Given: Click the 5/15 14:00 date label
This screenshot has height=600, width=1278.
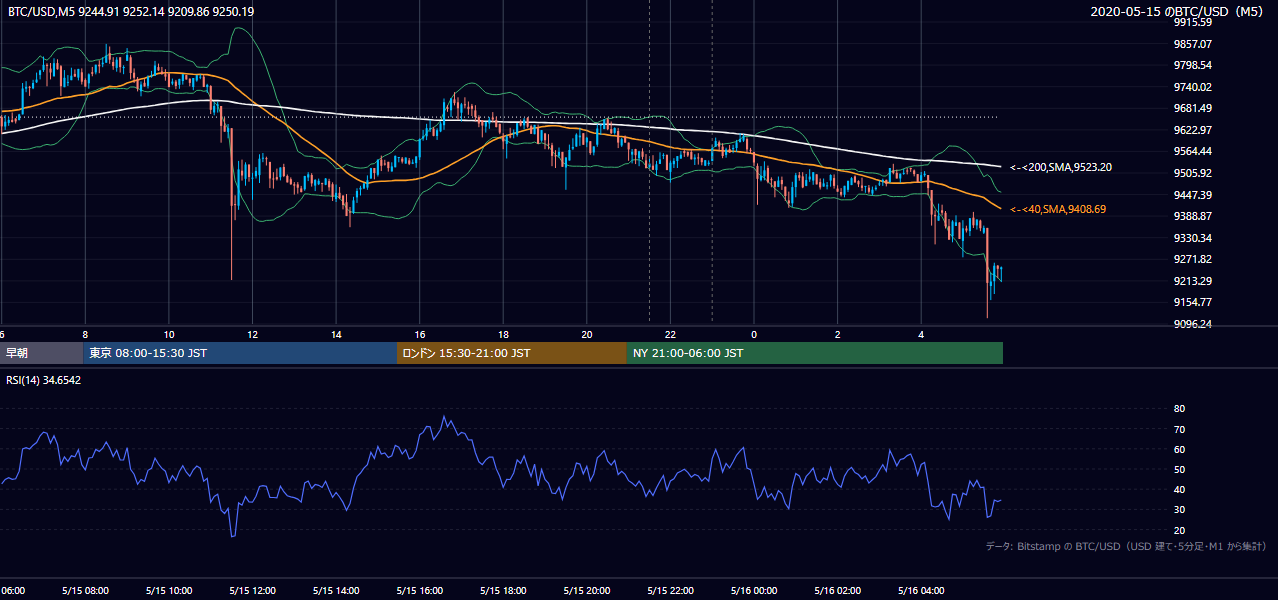Looking at the screenshot, I should tap(336, 591).
